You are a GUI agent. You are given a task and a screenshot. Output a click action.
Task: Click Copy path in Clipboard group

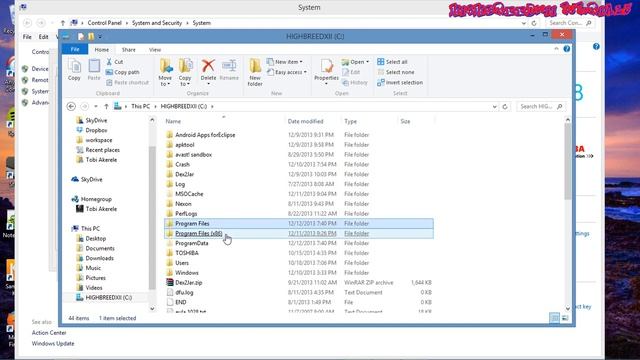coord(122,72)
